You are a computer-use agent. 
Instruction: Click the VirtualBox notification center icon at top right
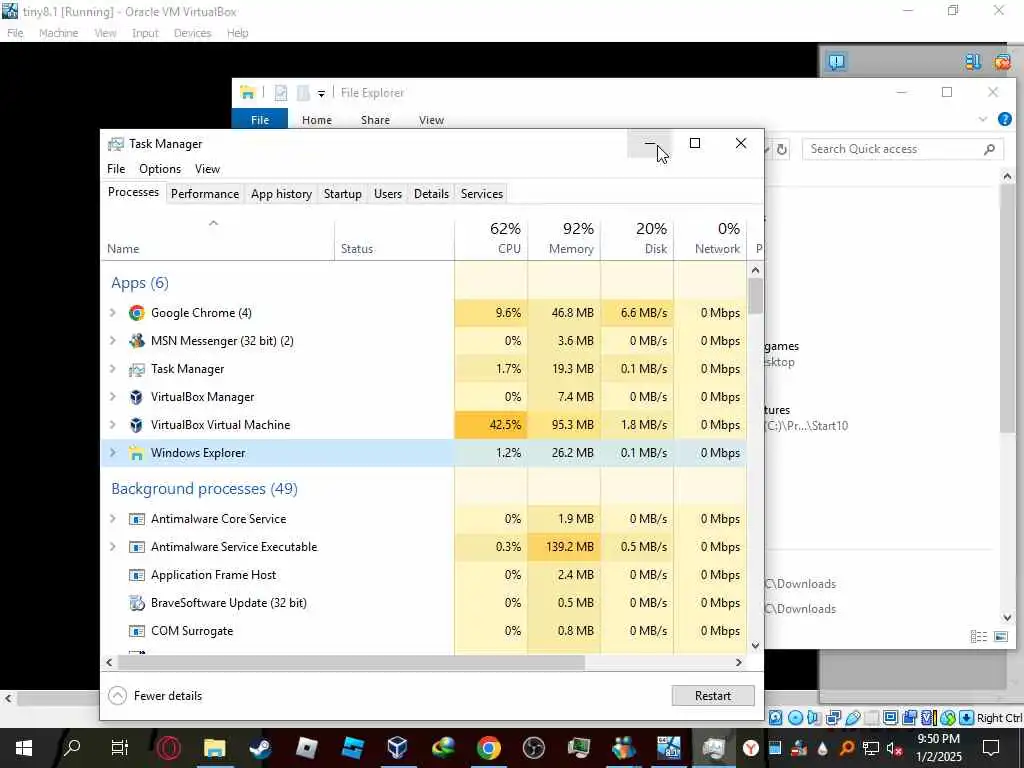[836, 62]
